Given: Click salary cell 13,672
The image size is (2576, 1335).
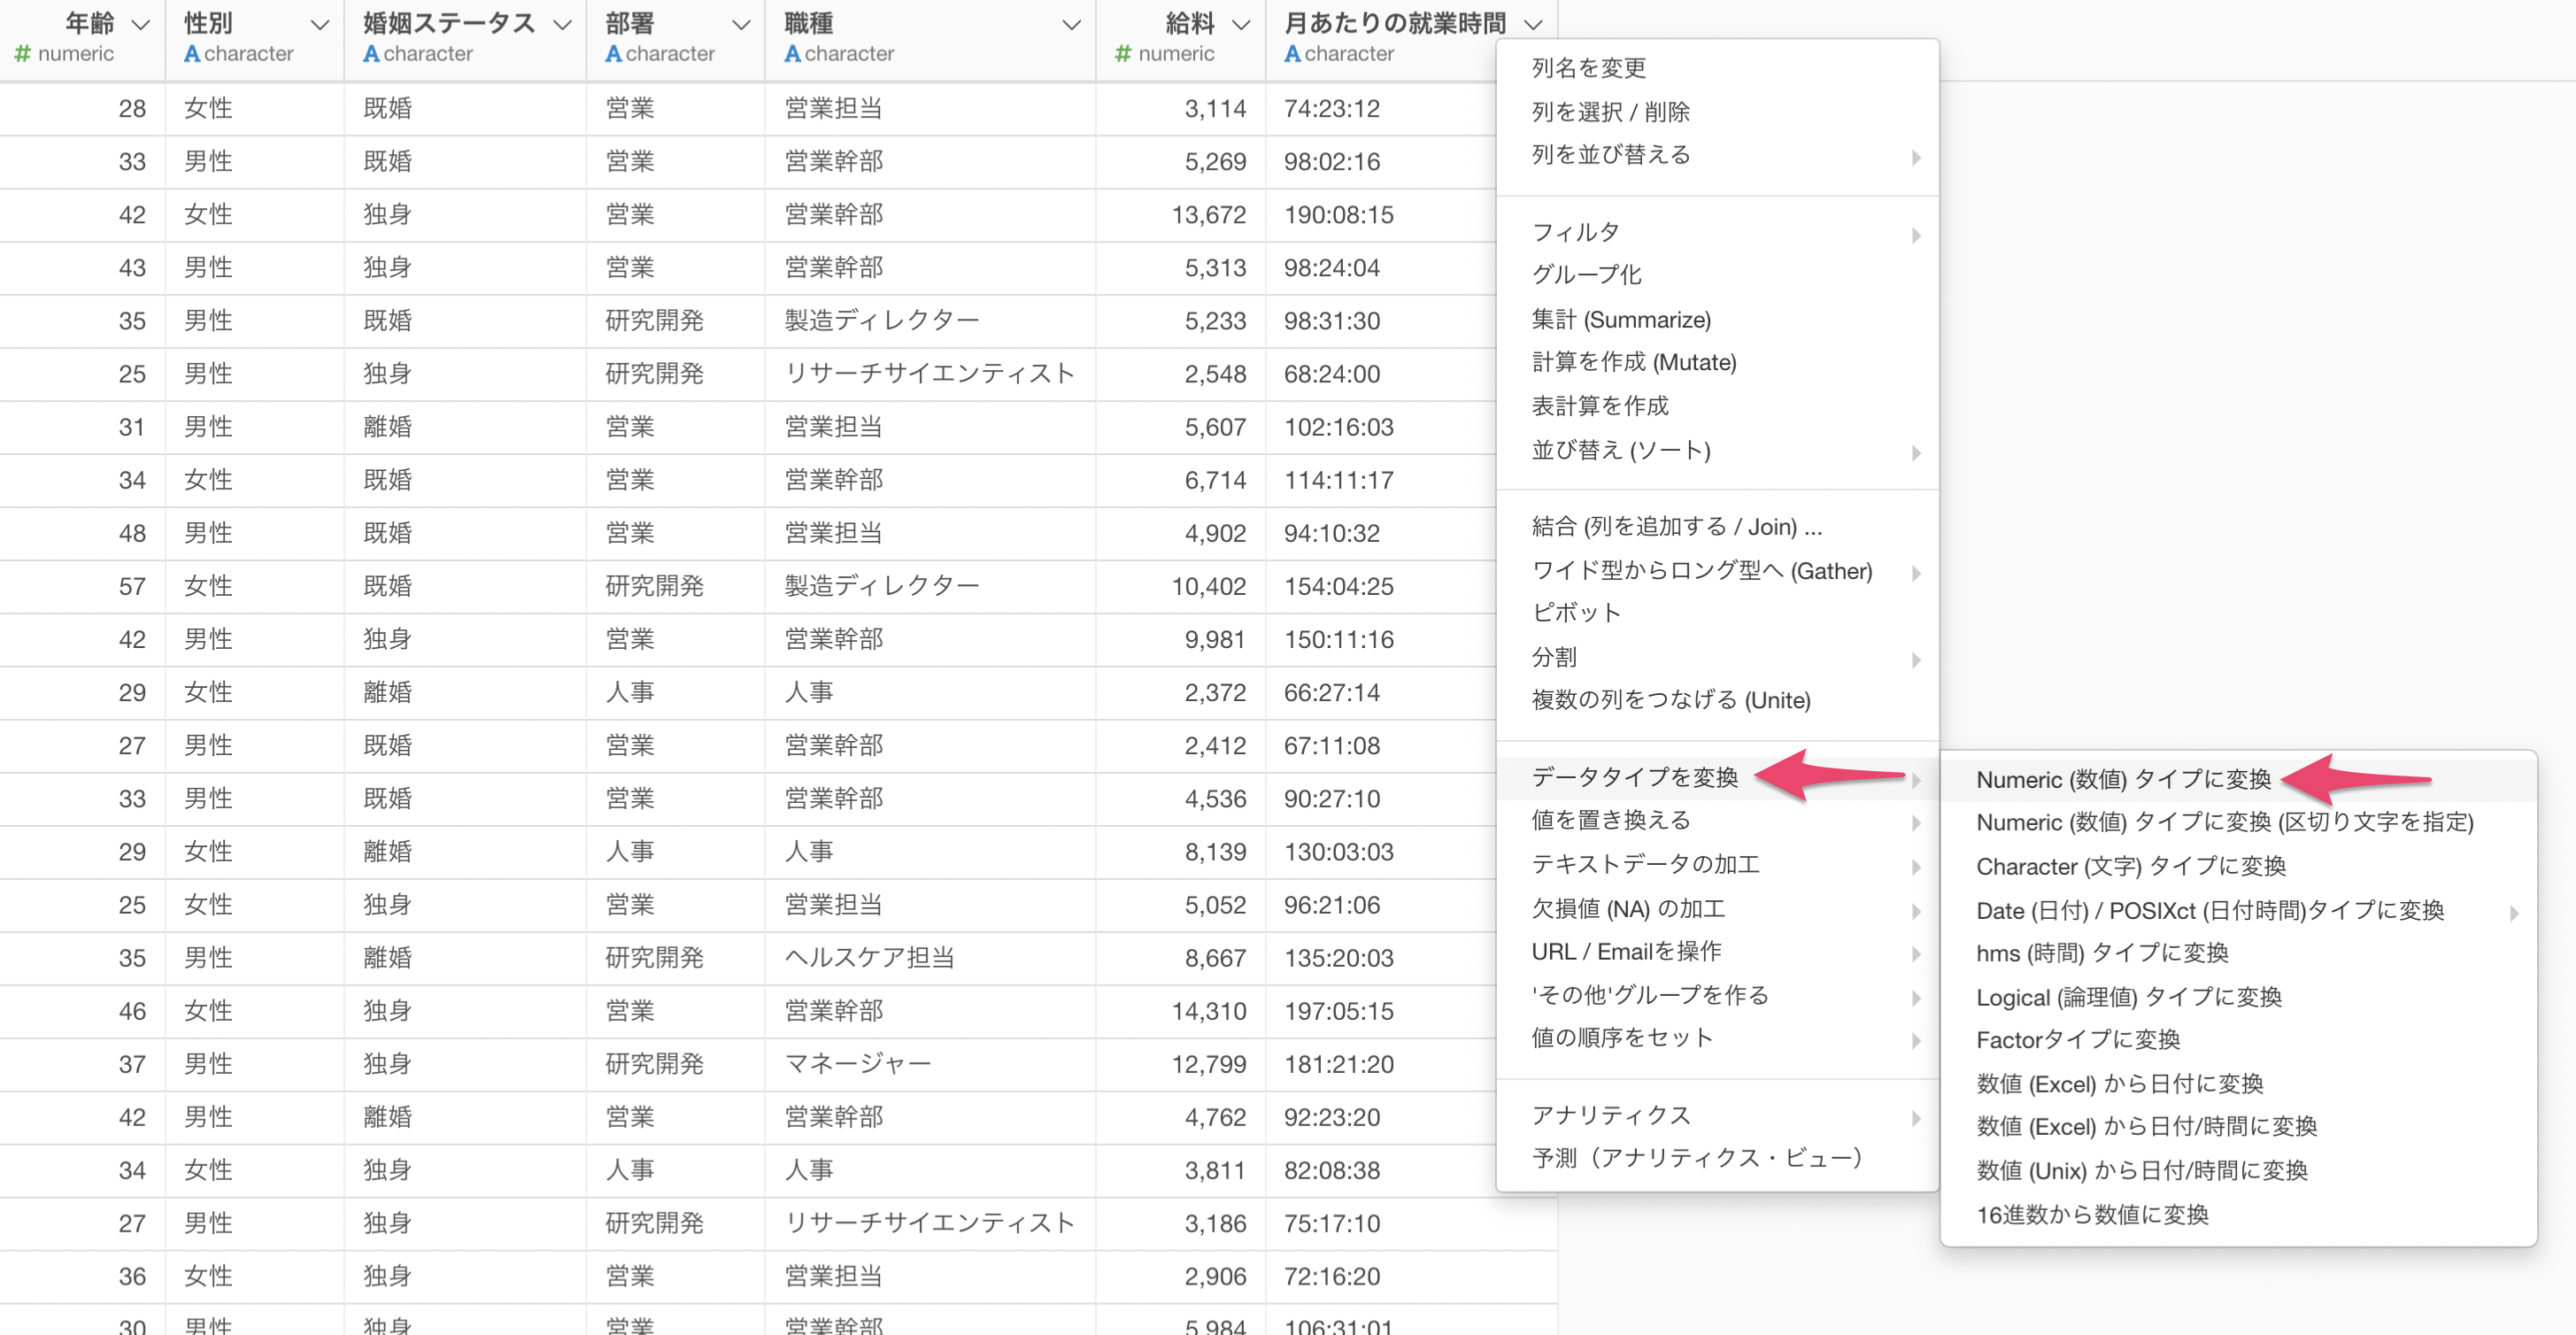Looking at the screenshot, I should pos(1181,215).
